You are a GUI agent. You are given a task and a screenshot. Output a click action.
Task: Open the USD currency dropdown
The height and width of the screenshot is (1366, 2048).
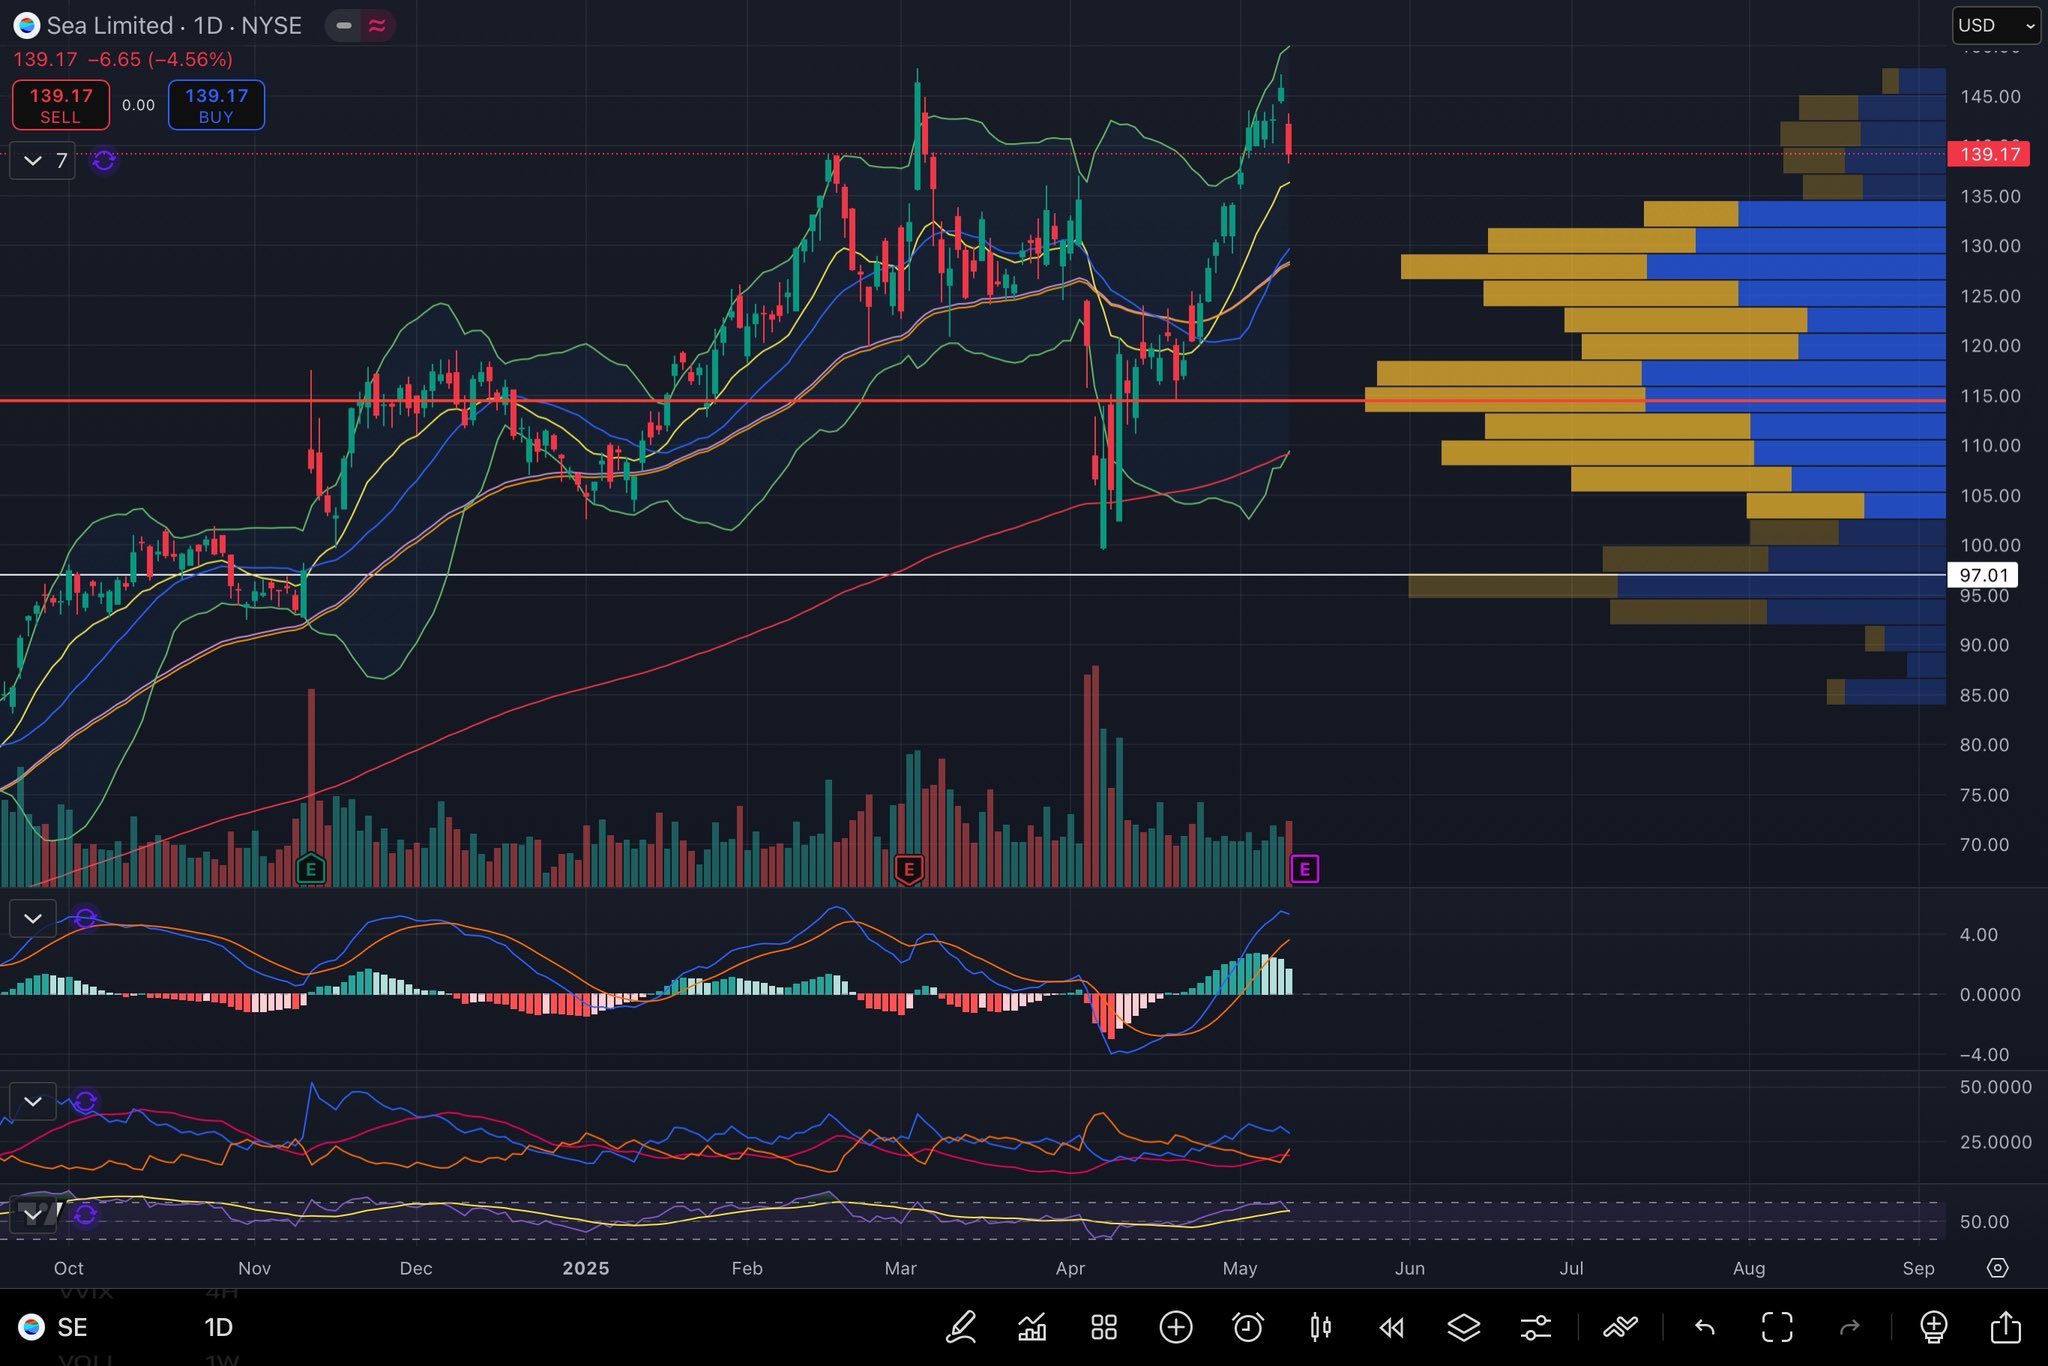[1995, 25]
